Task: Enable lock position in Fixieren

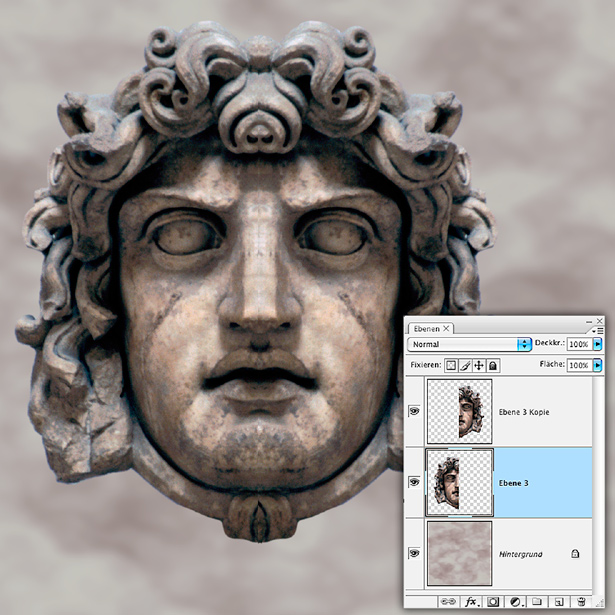Action: click(x=479, y=366)
